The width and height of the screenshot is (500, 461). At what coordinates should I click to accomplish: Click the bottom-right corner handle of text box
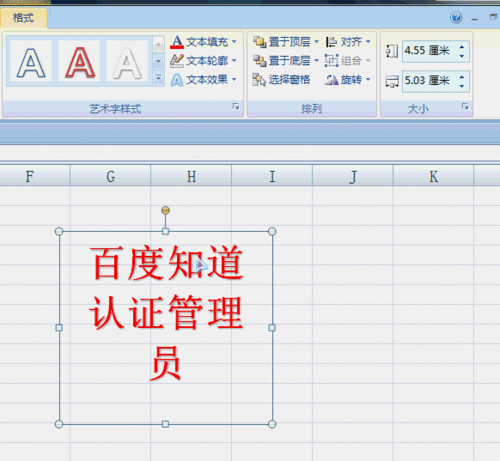click(272, 424)
